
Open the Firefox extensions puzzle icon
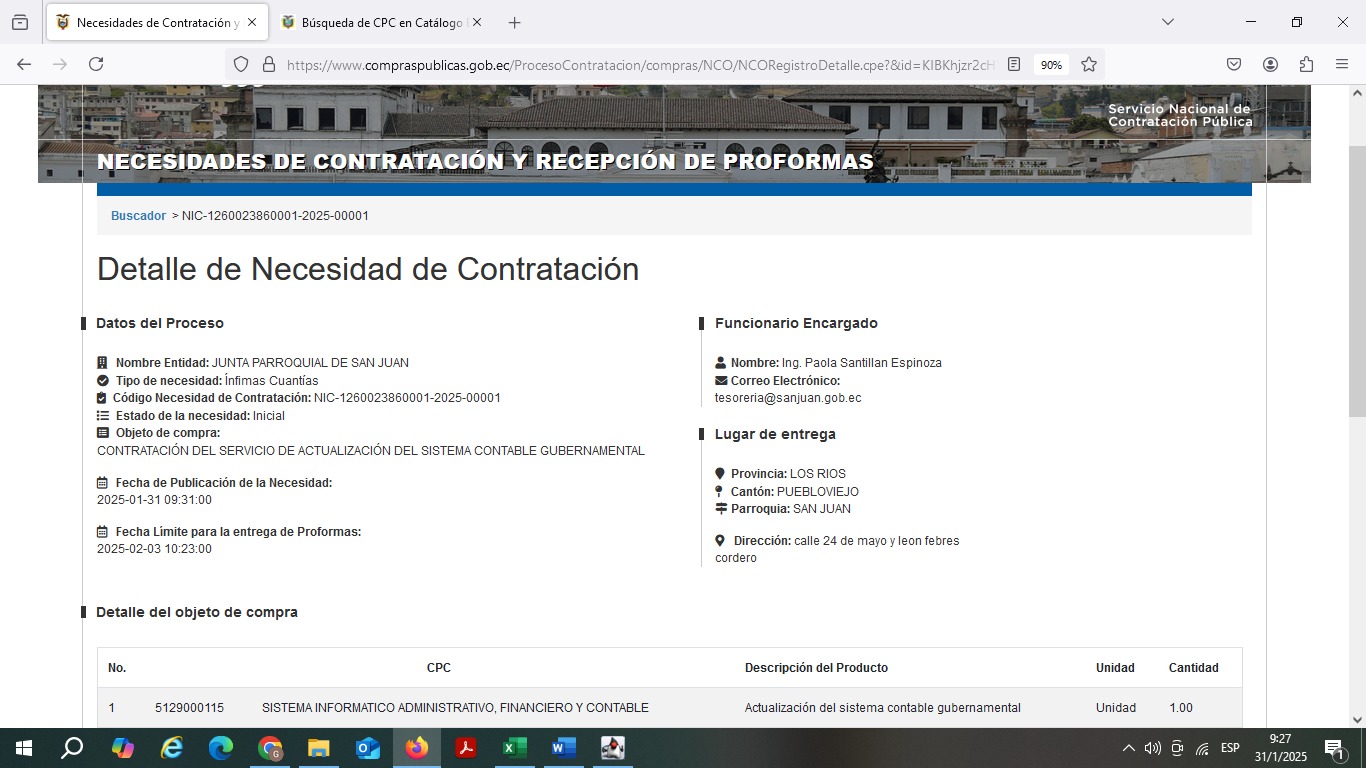[x=1306, y=64]
